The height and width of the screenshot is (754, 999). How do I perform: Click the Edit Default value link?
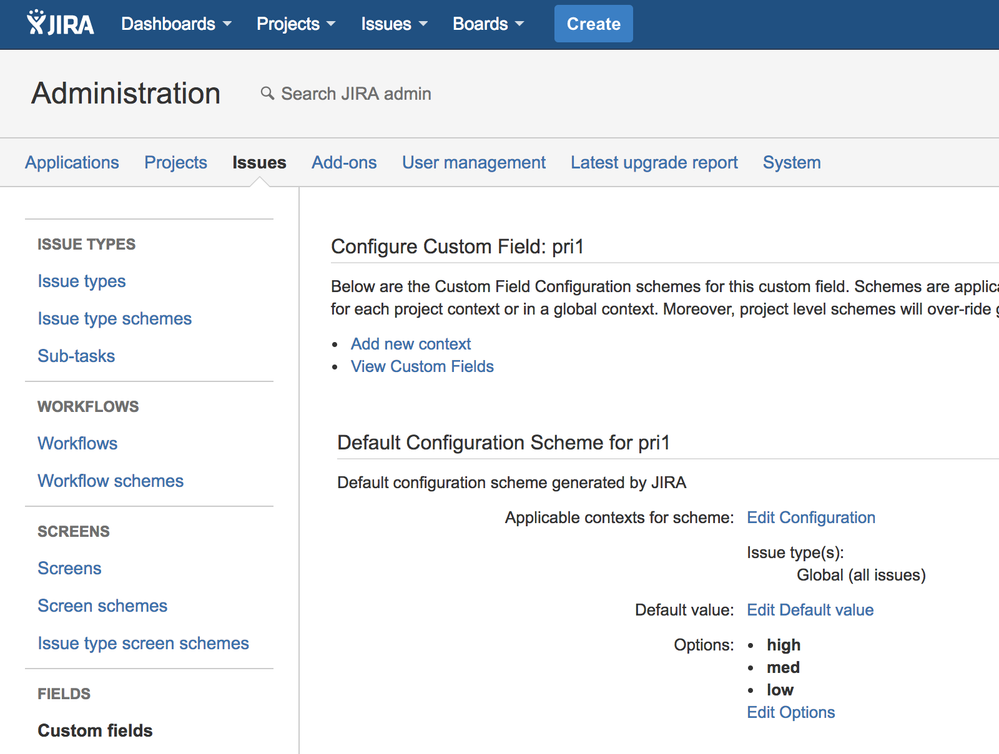click(x=810, y=610)
